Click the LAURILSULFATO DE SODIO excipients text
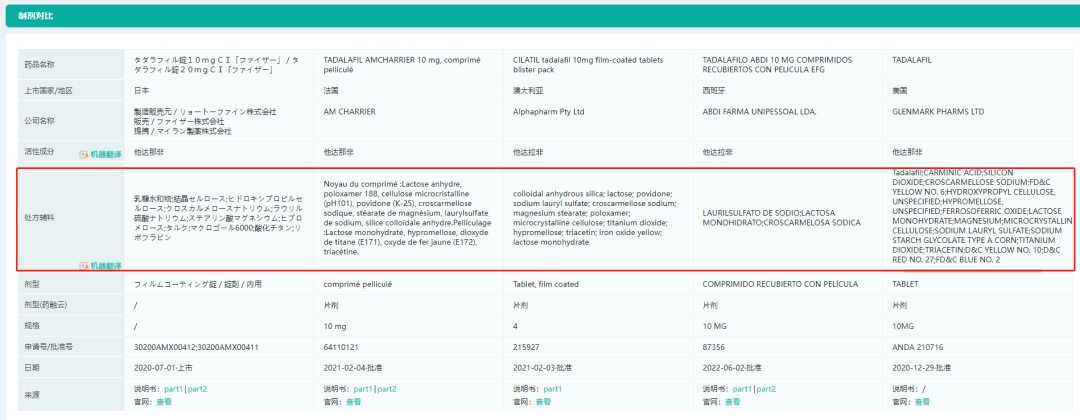Screen dimensions: 1080x420 (782, 218)
